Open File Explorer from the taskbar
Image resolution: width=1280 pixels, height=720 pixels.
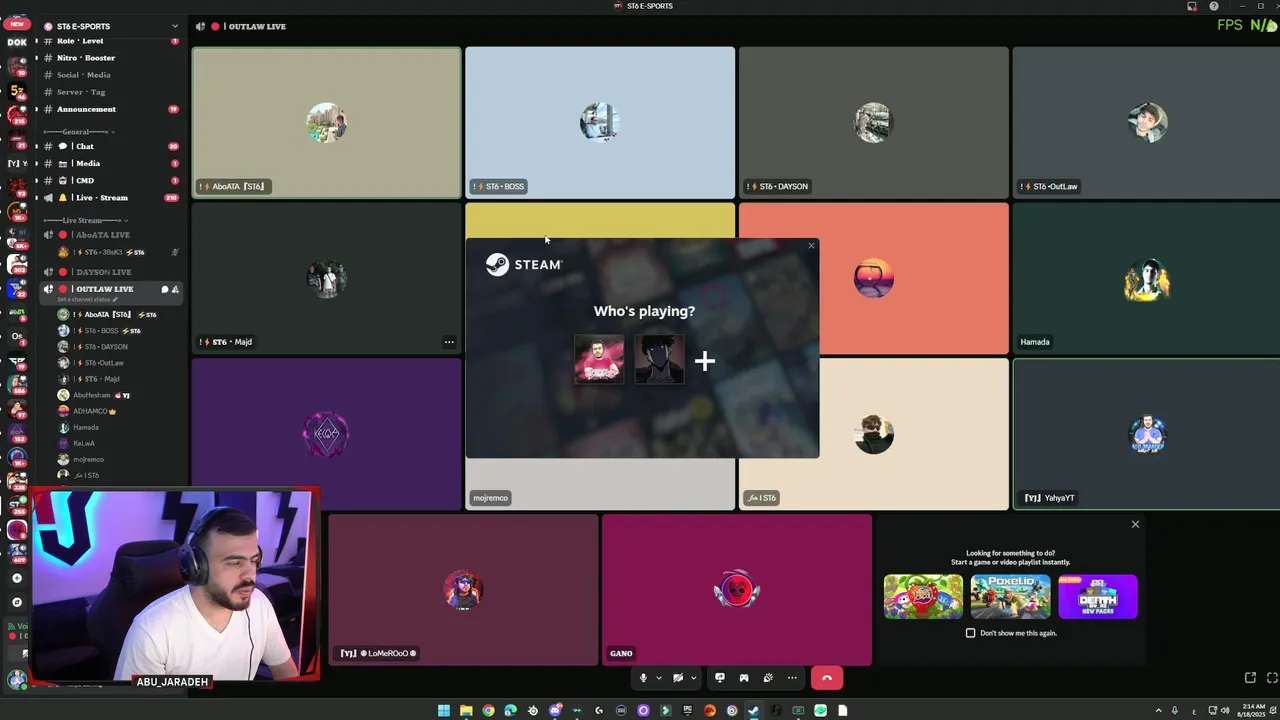coord(466,711)
